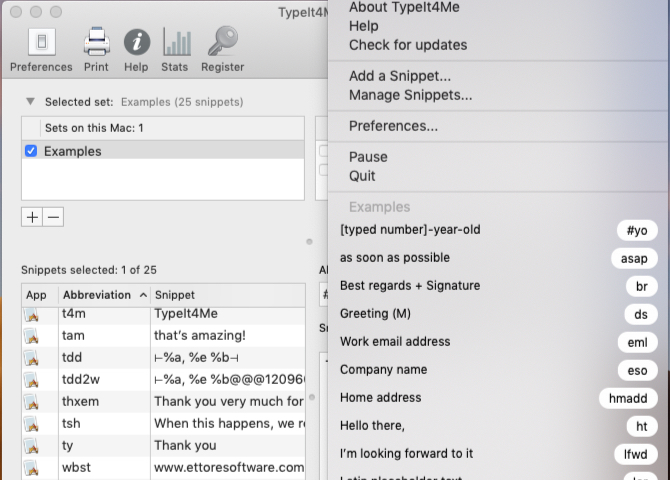Pick I'm looking forward to it snippet
Viewport: 670px width, 480px height.
tap(498, 454)
